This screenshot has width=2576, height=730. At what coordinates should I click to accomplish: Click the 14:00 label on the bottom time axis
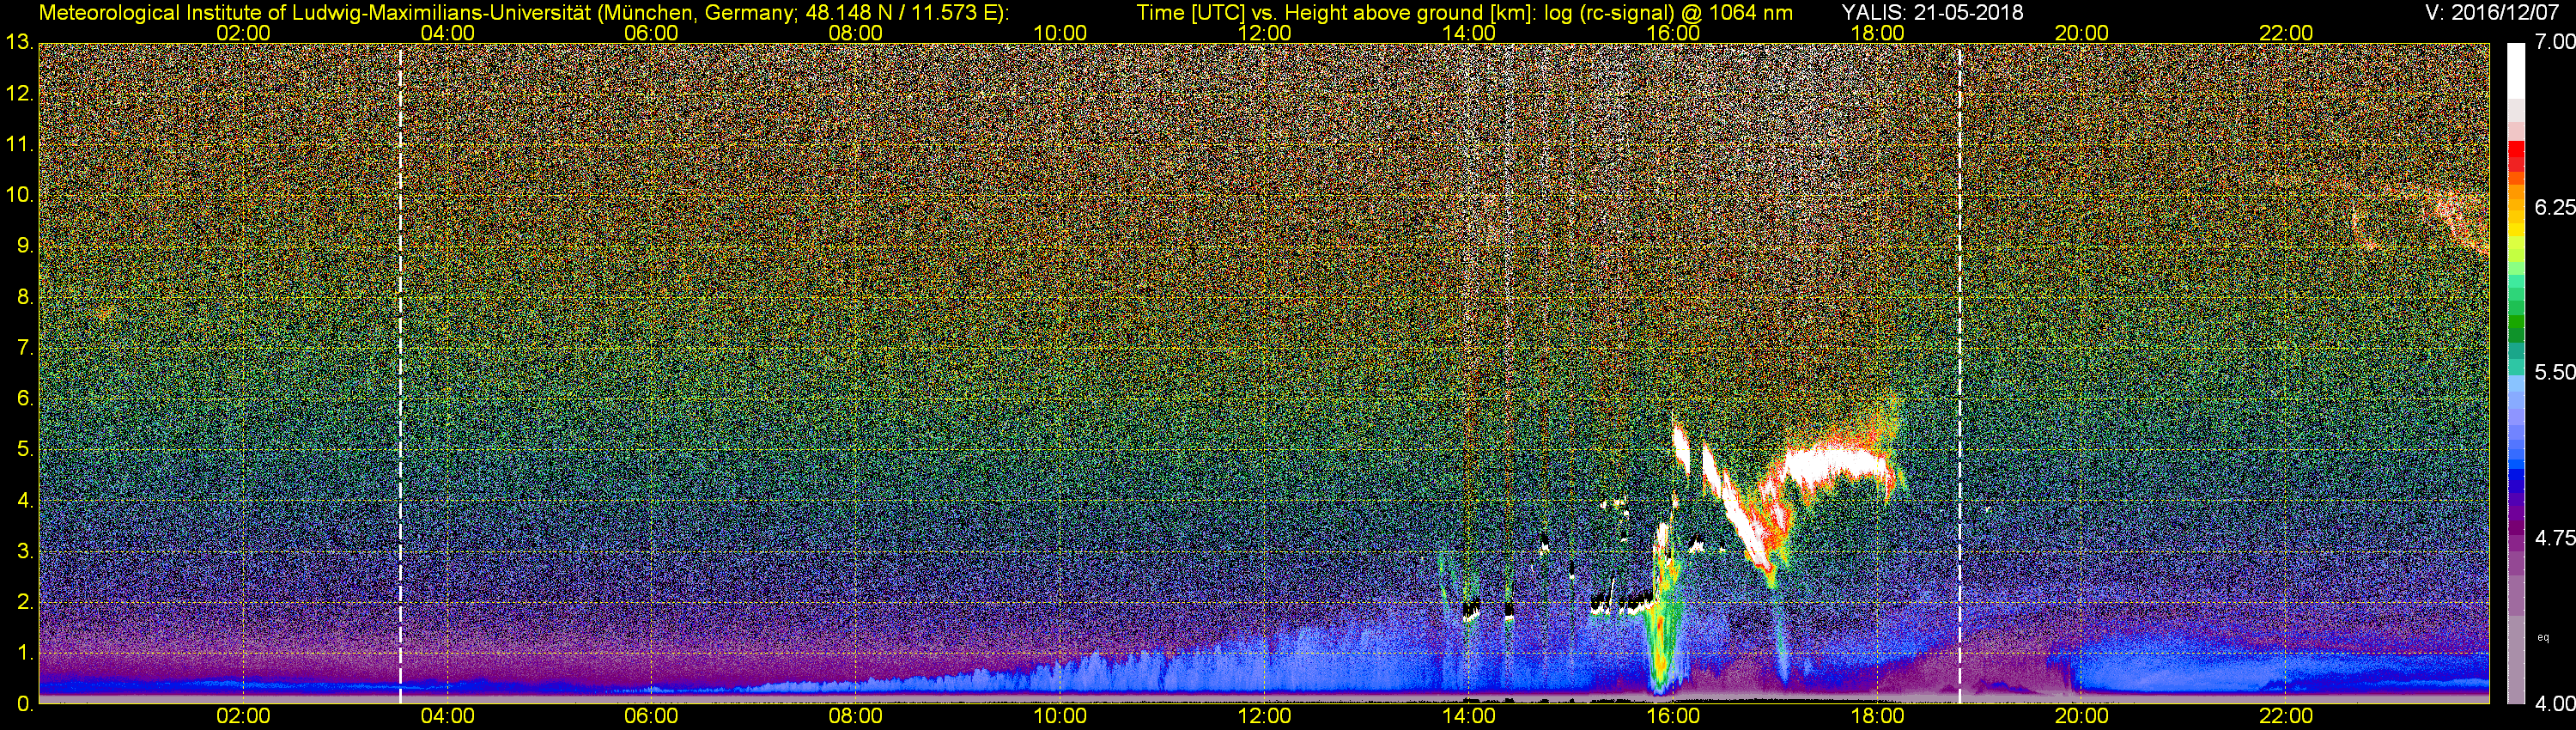(1469, 716)
